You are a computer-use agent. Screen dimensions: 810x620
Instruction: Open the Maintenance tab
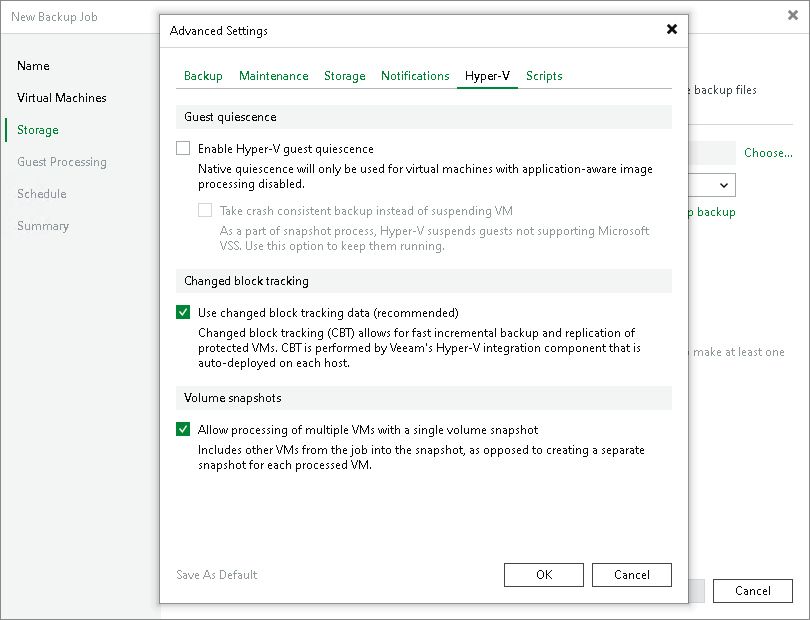click(273, 76)
